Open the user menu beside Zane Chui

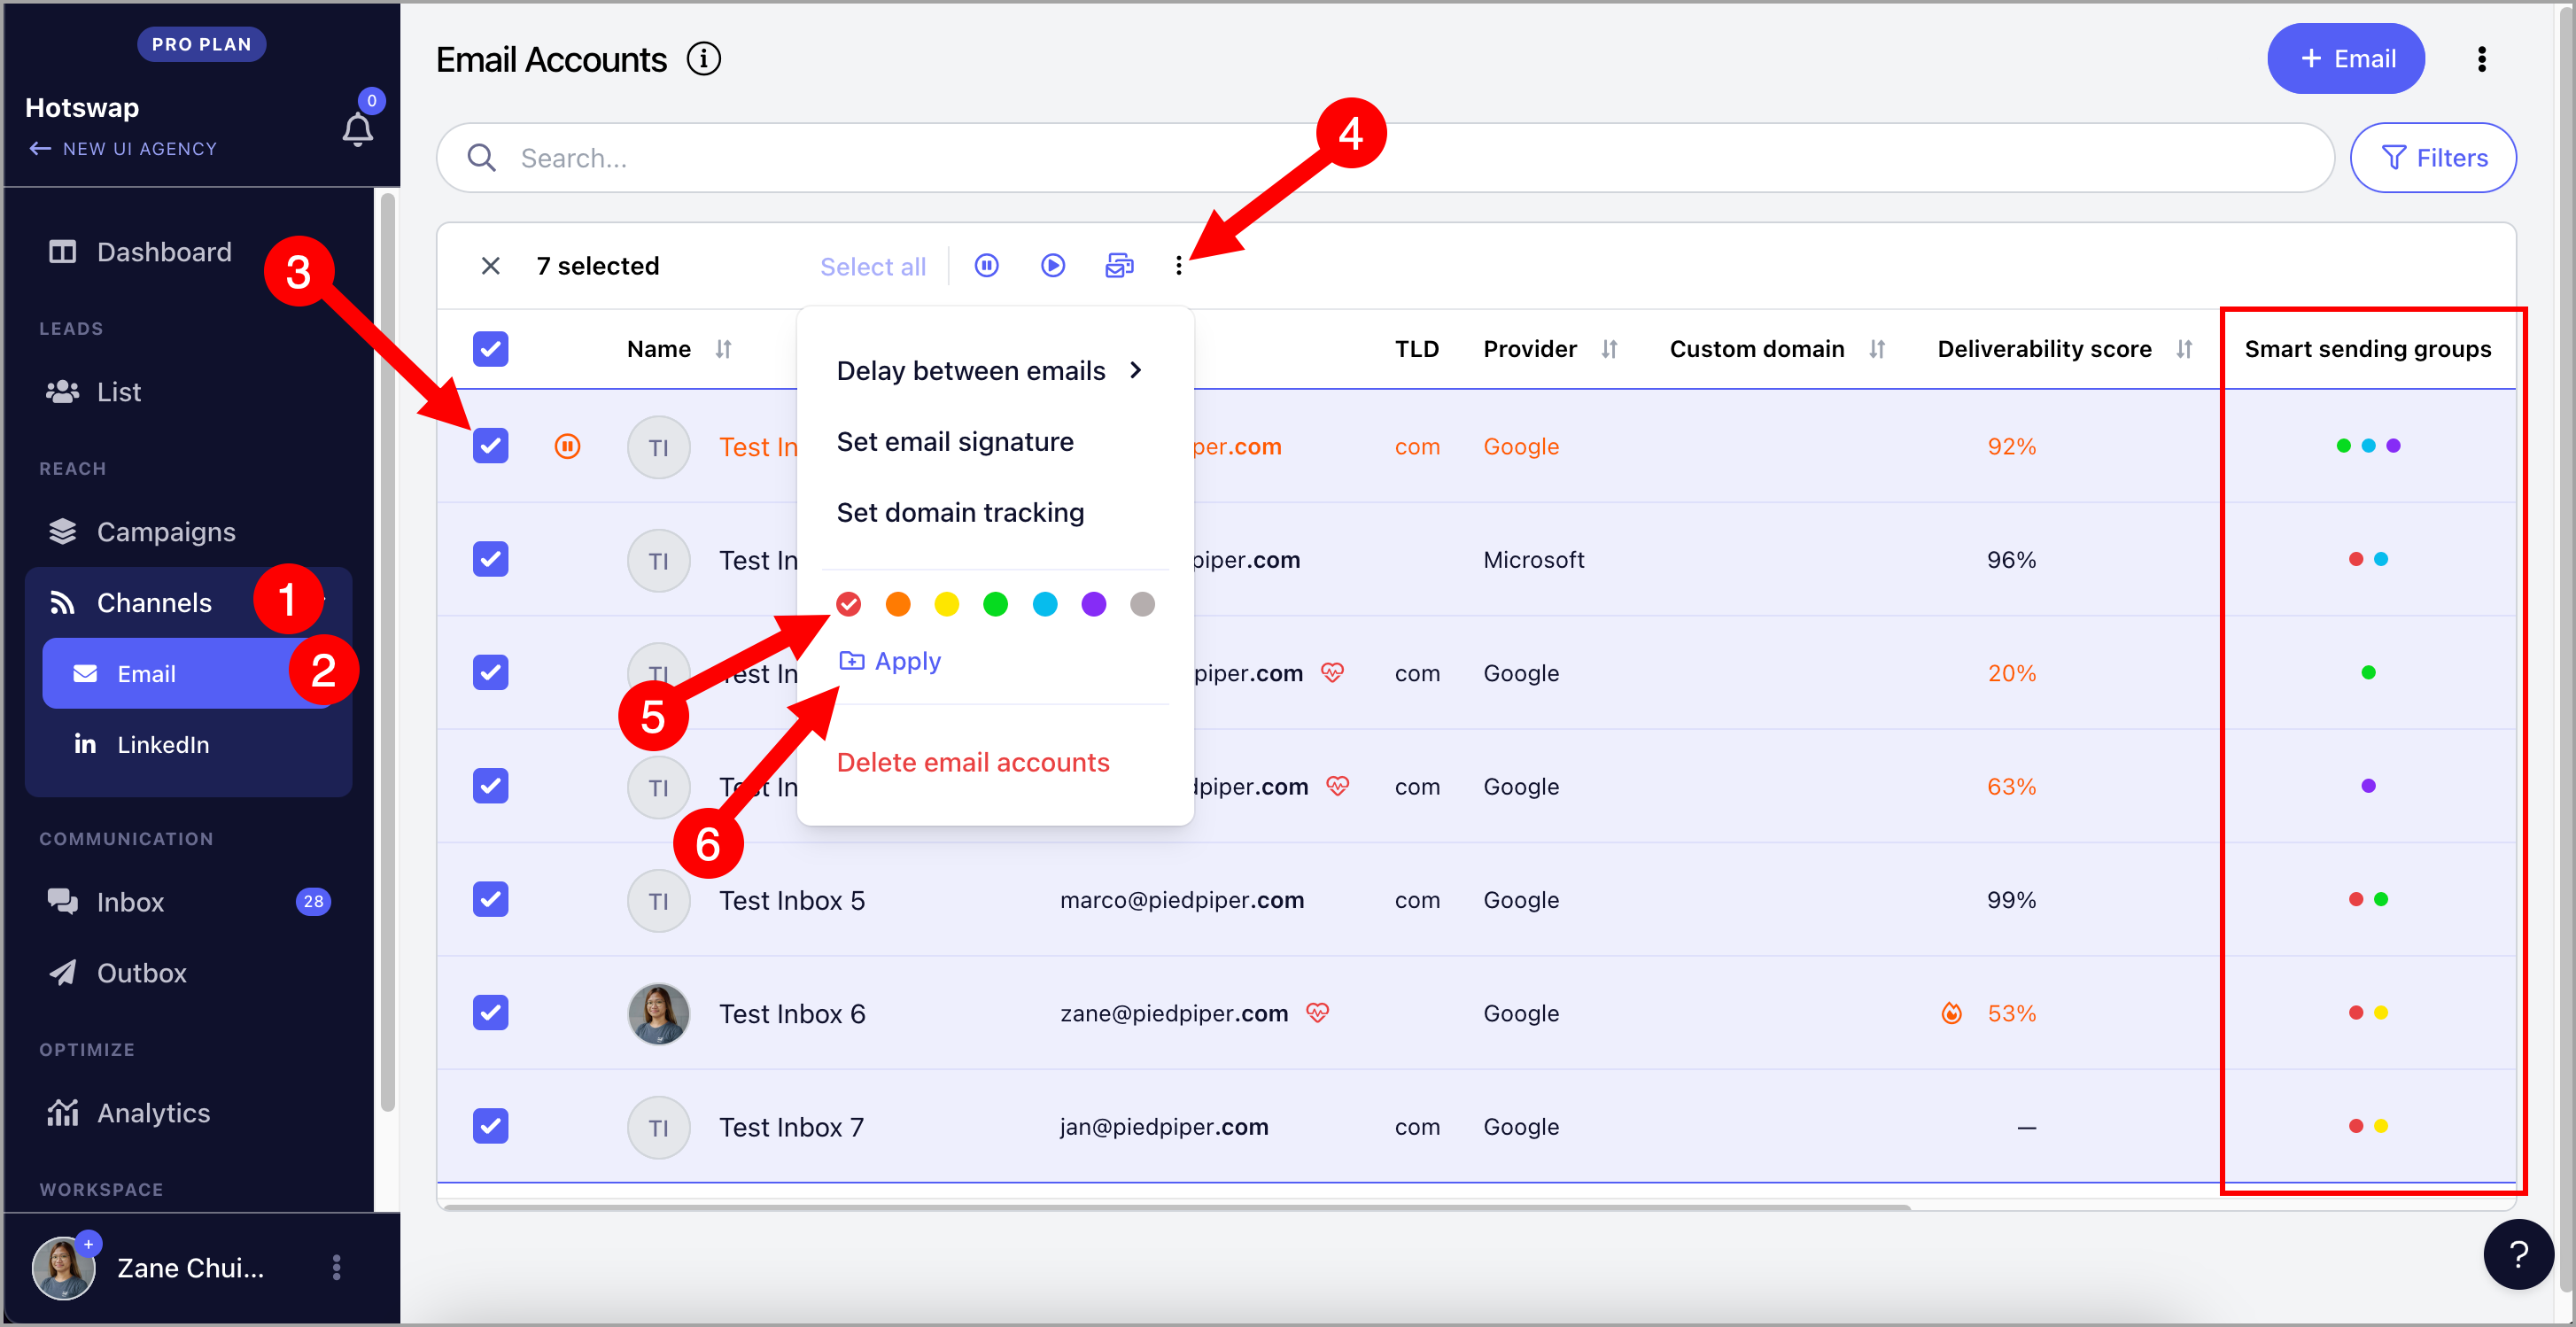coord(336,1267)
